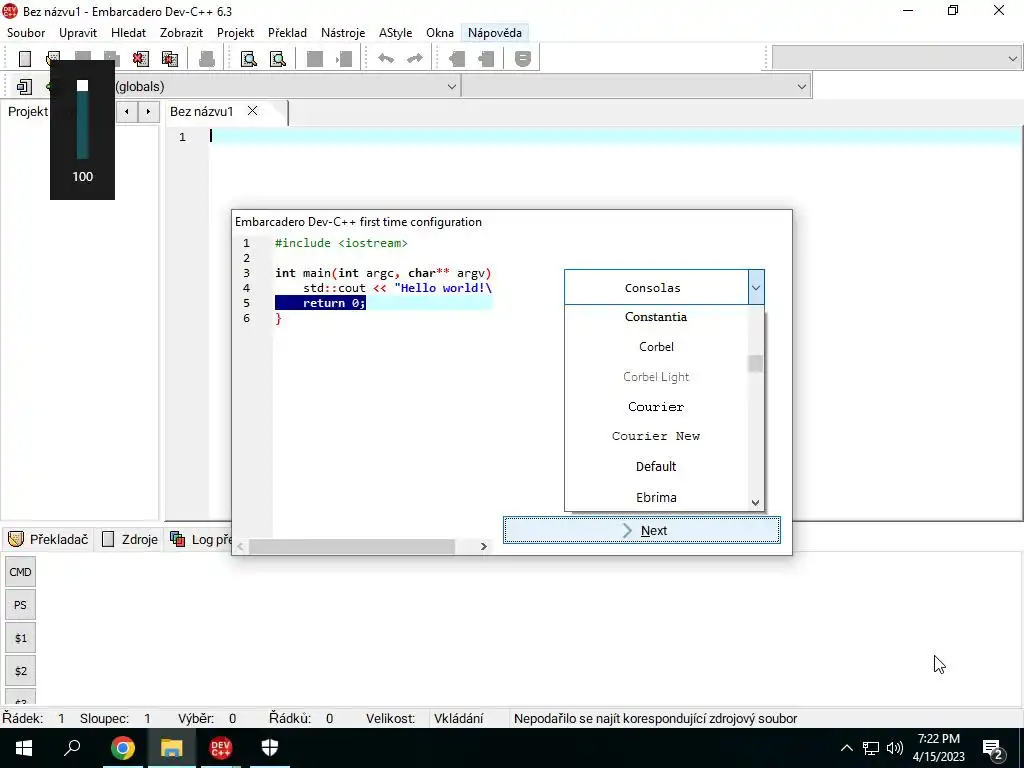Open Replace via second magnifier icon
1024x768 pixels.
(x=278, y=59)
